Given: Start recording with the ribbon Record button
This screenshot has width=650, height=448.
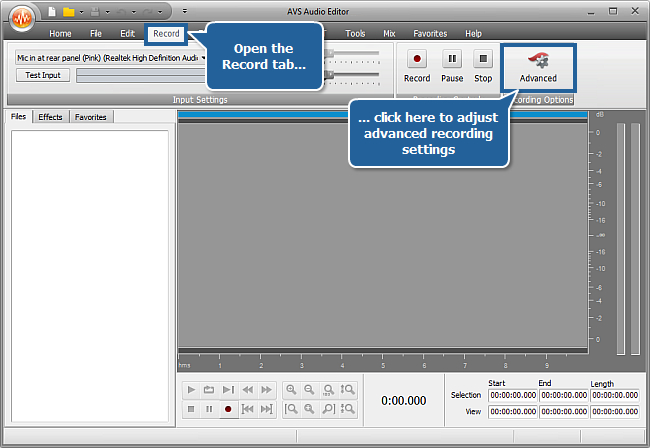Looking at the screenshot, I should pyautogui.click(x=417, y=66).
